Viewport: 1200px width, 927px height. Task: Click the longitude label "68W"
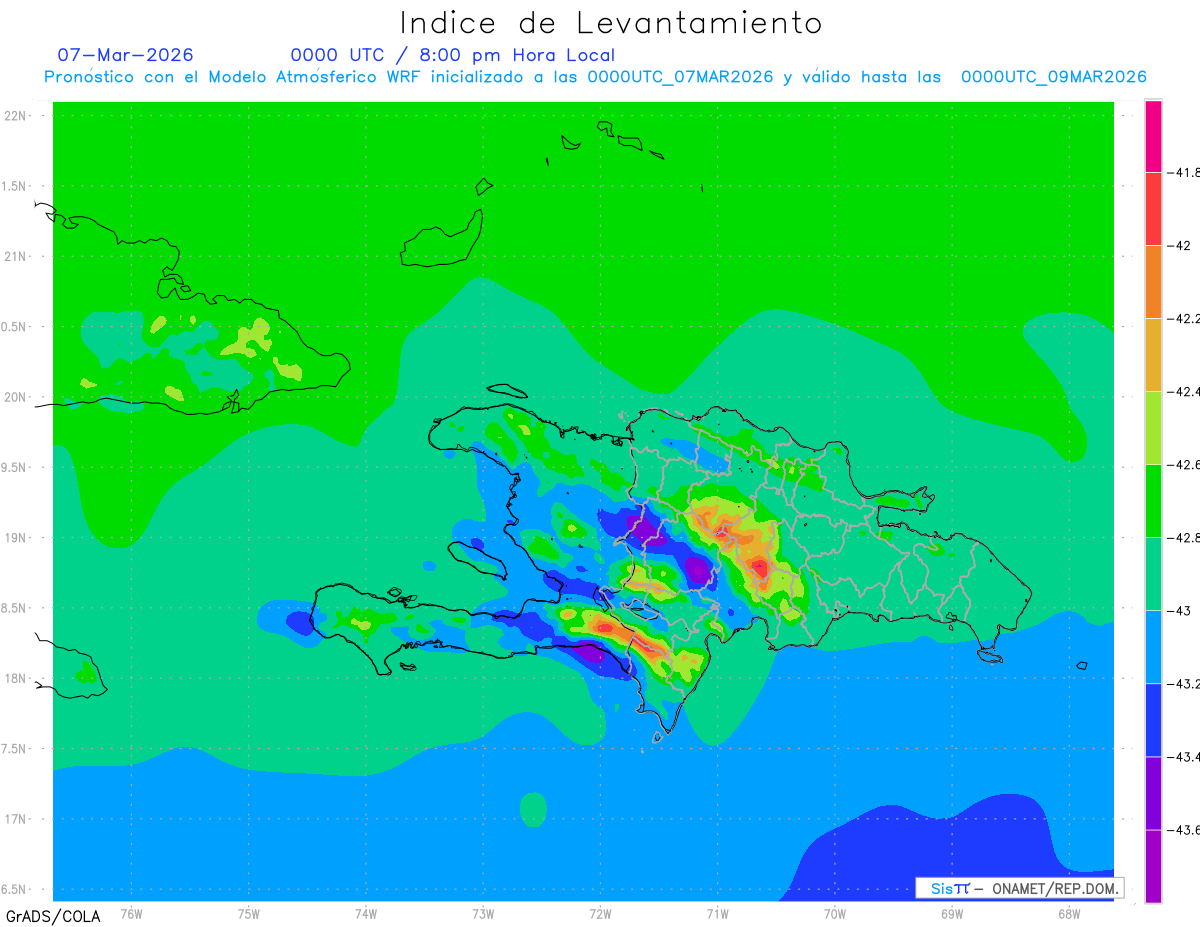1069,914
